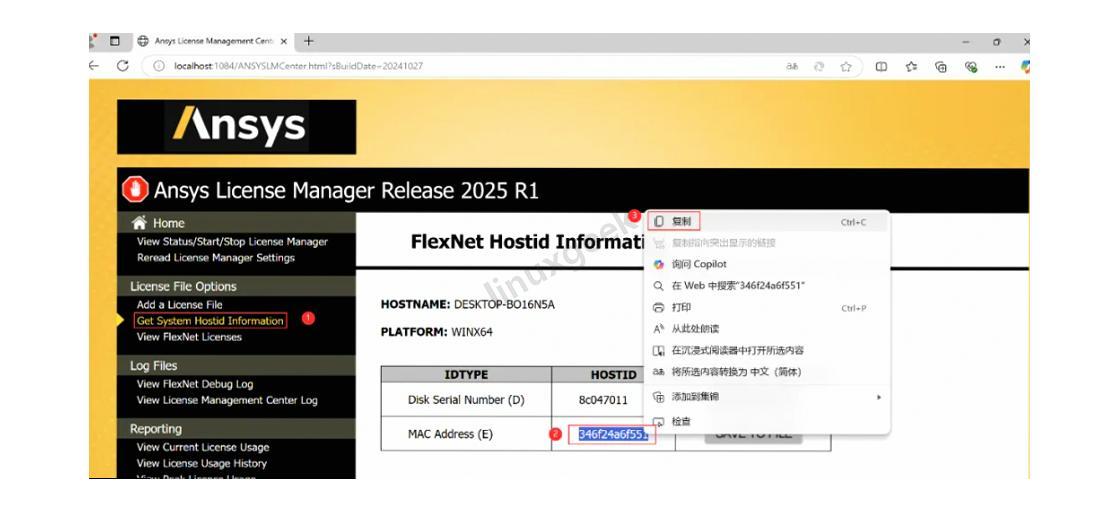Click the HOSTID column header
This screenshot has width=1120, height=513.
[613, 374]
